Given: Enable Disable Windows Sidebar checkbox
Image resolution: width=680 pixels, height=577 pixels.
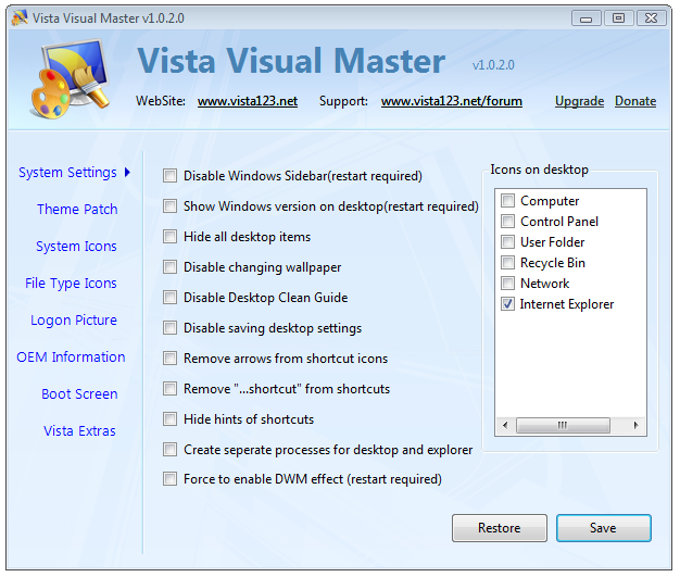Looking at the screenshot, I should pyautogui.click(x=170, y=176).
